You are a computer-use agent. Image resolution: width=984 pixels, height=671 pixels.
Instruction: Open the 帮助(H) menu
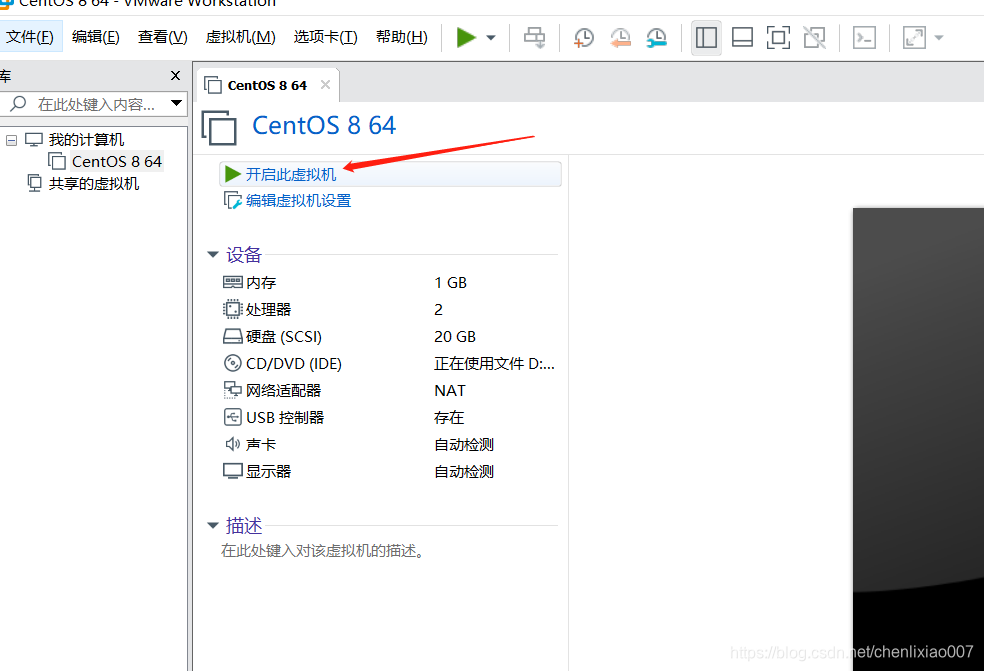[402, 37]
